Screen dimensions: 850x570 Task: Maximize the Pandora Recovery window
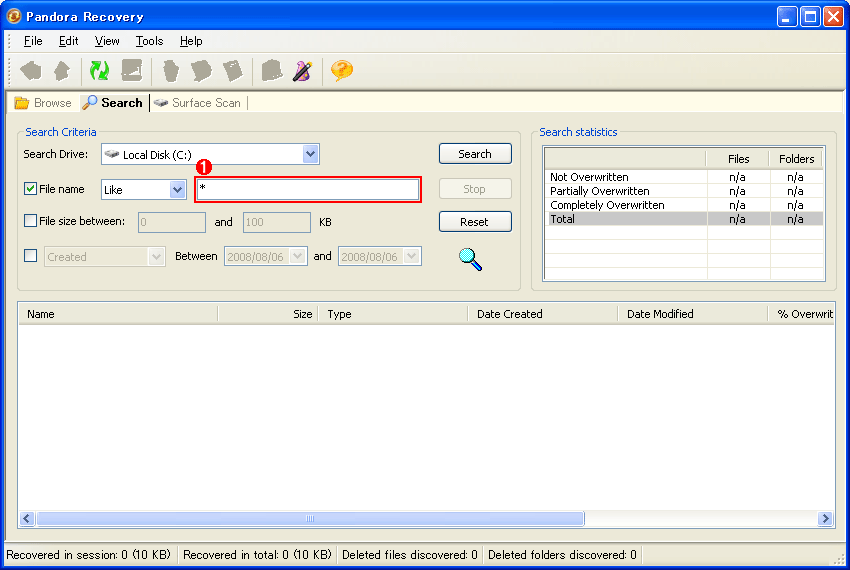pos(810,17)
